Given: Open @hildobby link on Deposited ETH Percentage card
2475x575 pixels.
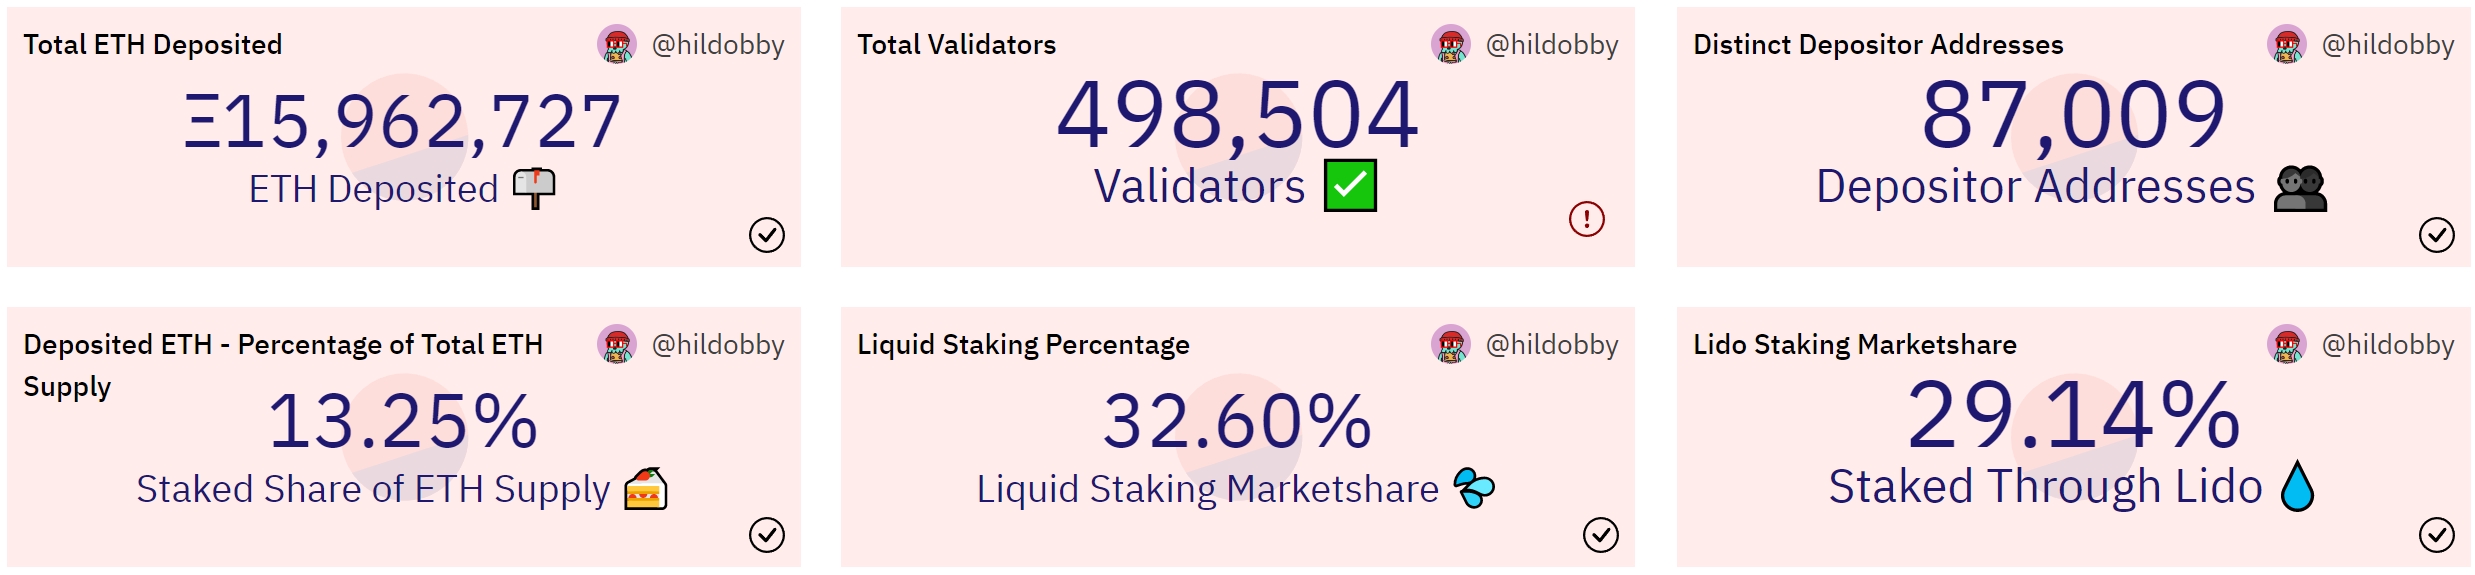Looking at the screenshot, I should point(718,344).
